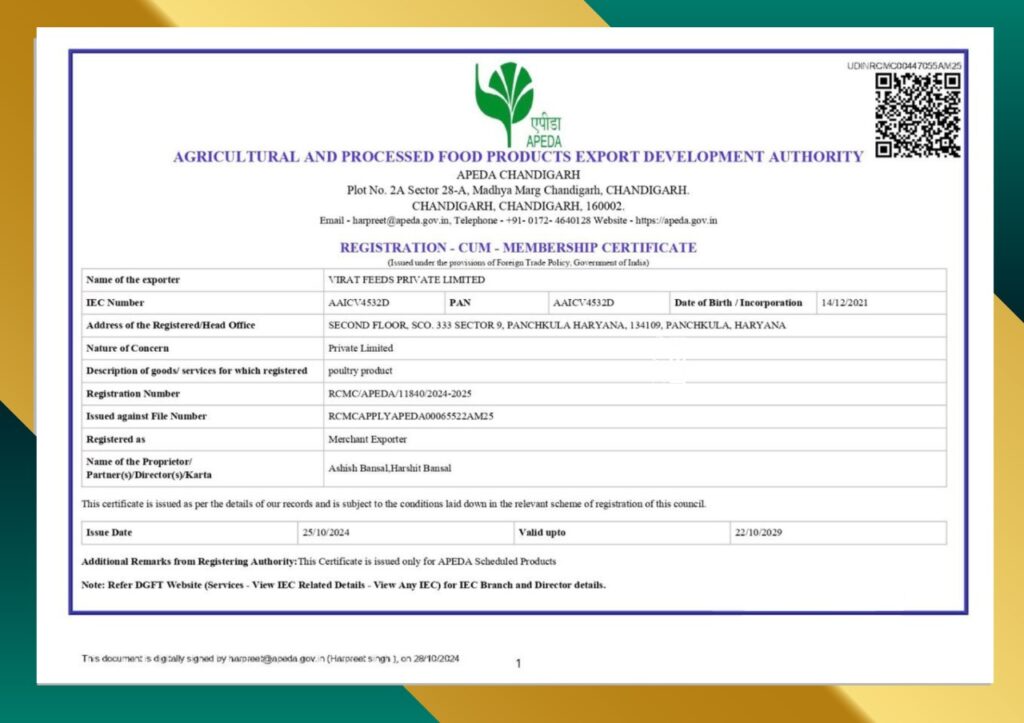This screenshot has width=1024, height=723.
Task: Select the "poultry product" value
Action: tap(360, 370)
